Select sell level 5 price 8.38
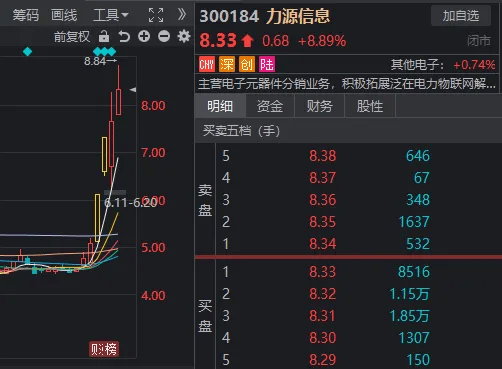This screenshot has height=369, width=502. pyautogui.click(x=322, y=156)
